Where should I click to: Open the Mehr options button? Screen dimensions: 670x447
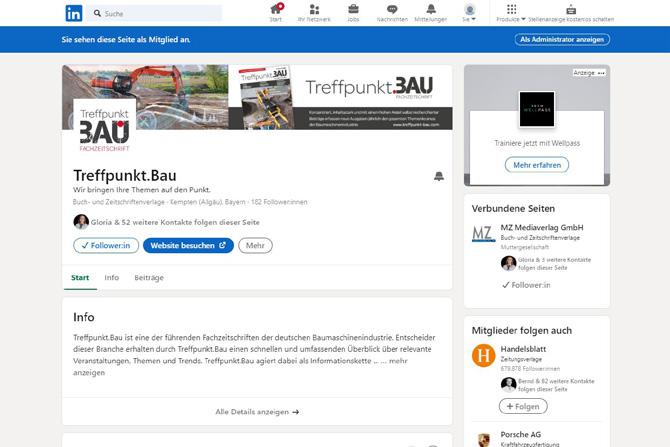(x=255, y=245)
